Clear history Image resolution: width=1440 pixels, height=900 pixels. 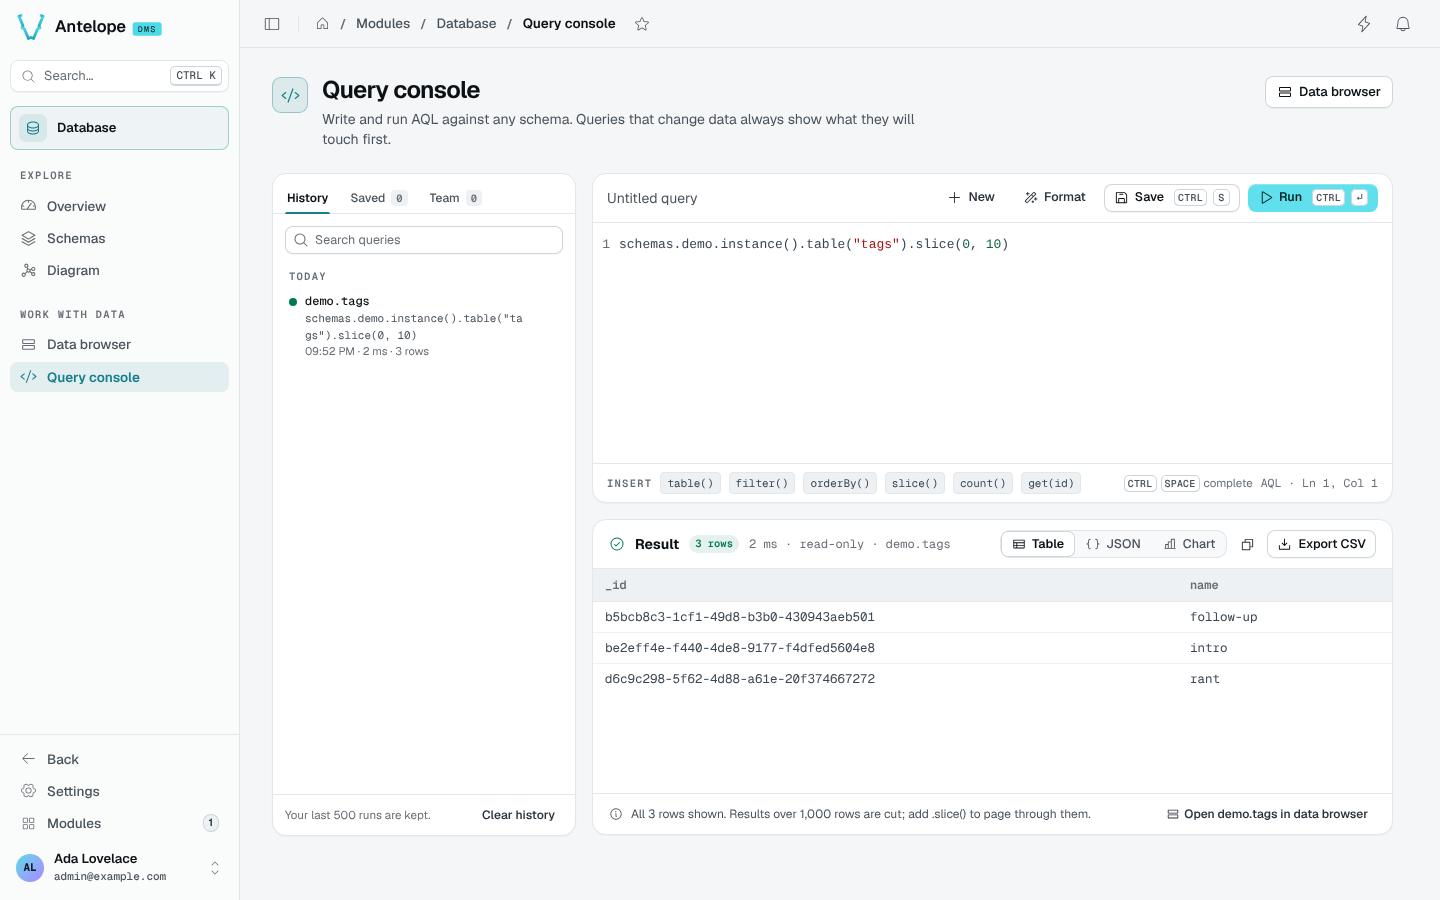[x=518, y=815]
